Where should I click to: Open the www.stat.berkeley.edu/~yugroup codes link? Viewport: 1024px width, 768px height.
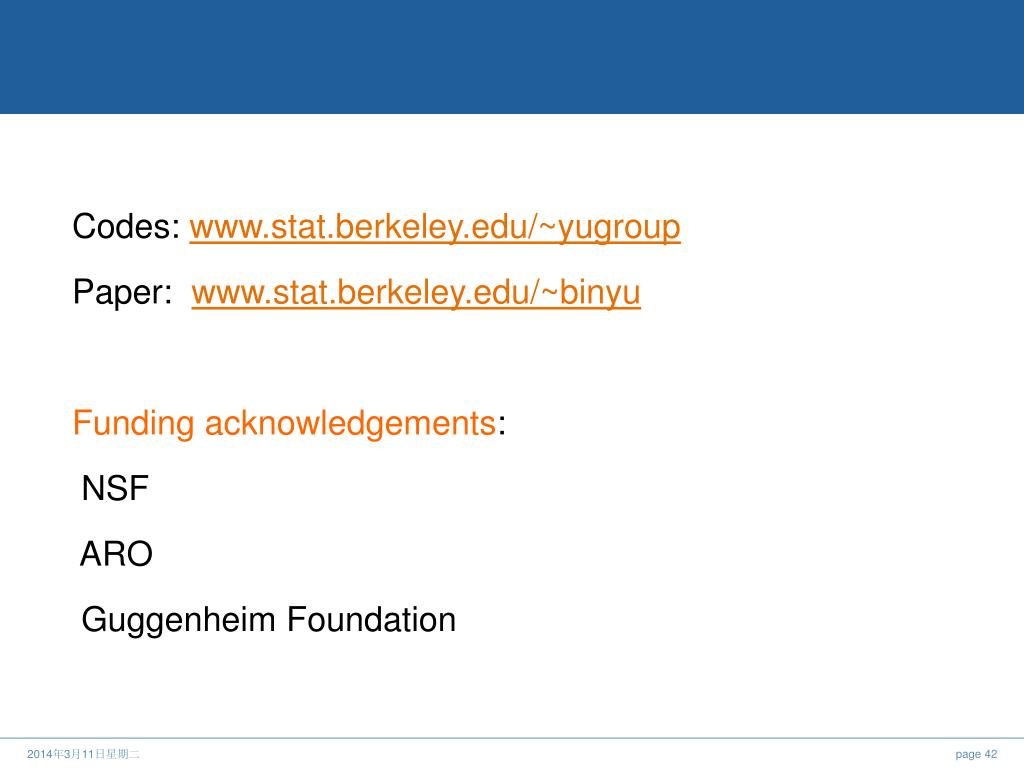point(435,227)
